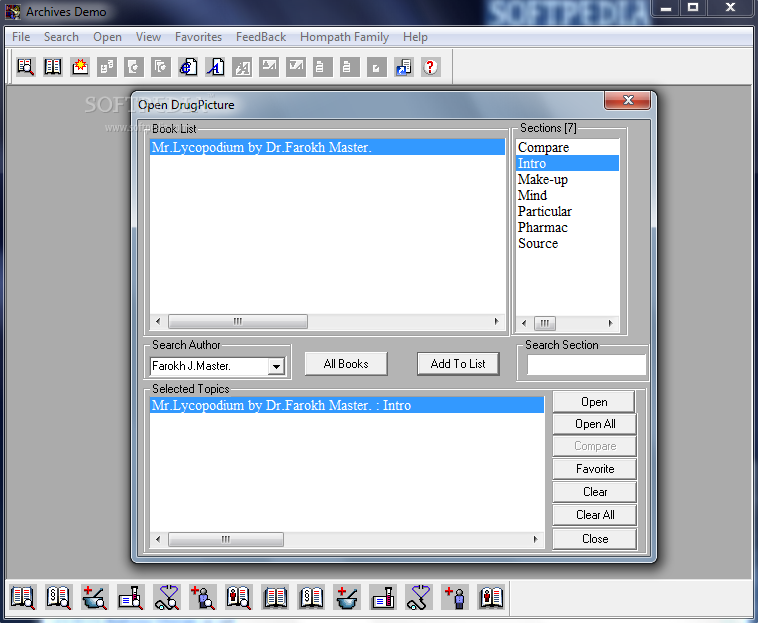Viewport: 758px width, 623px height.
Task: Click the Clear All button
Action: point(595,515)
